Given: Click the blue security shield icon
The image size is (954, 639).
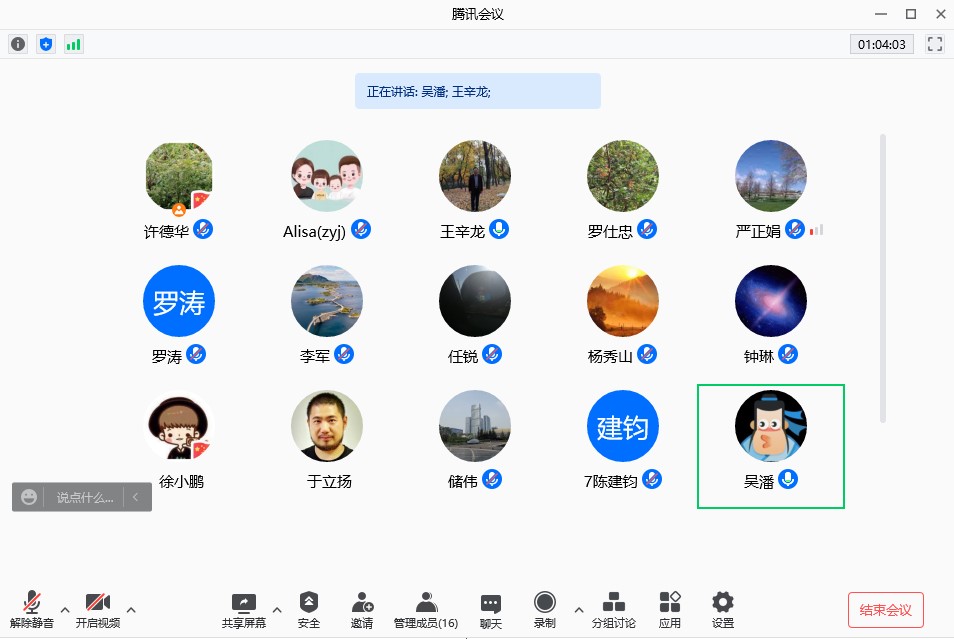Looking at the screenshot, I should click(x=46, y=44).
